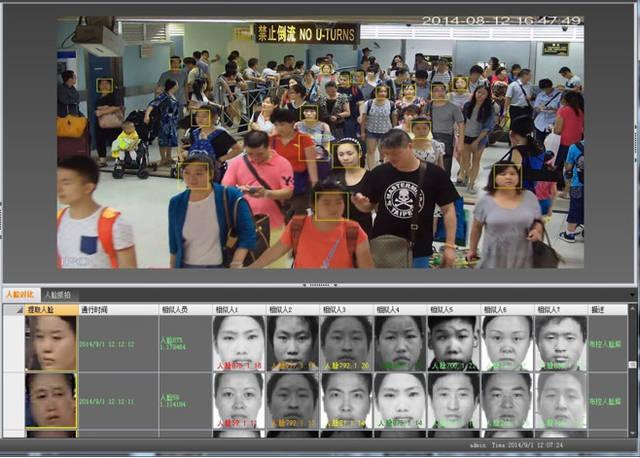640x458 pixels.
Task: Click the 12:12:12 timestamp cell
Action: (x=108, y=344)
